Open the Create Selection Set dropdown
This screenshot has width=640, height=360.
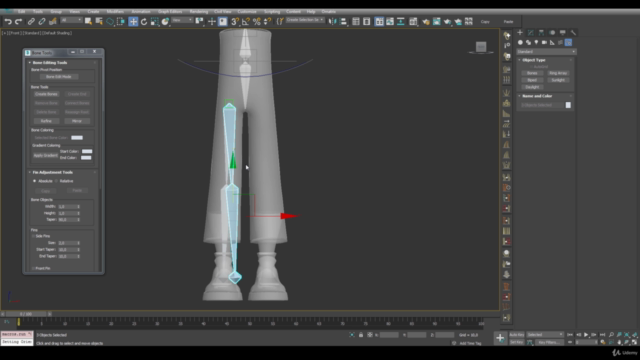[305, 20]
